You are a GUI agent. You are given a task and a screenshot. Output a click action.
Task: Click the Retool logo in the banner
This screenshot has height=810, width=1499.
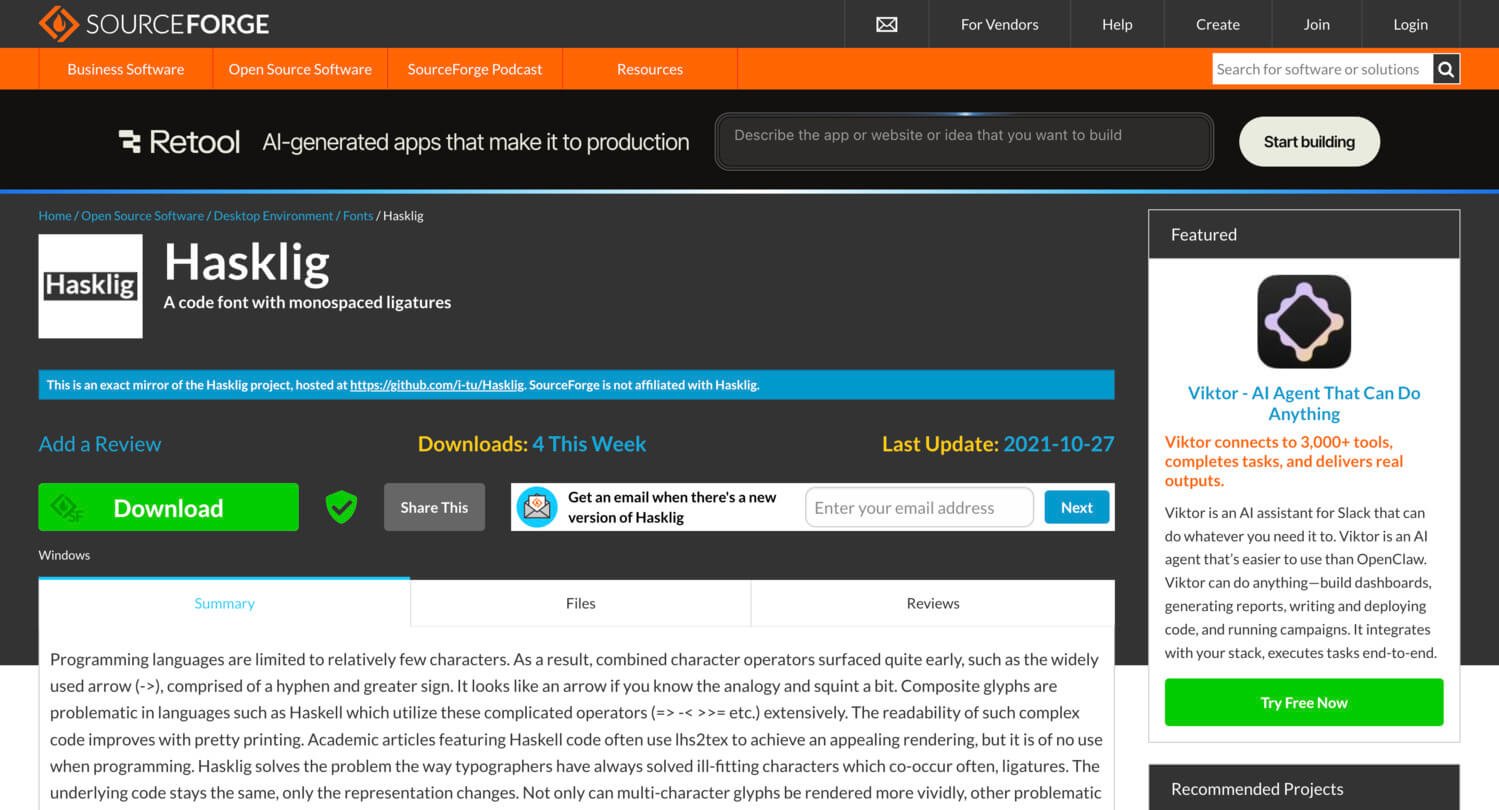(179, 142)
